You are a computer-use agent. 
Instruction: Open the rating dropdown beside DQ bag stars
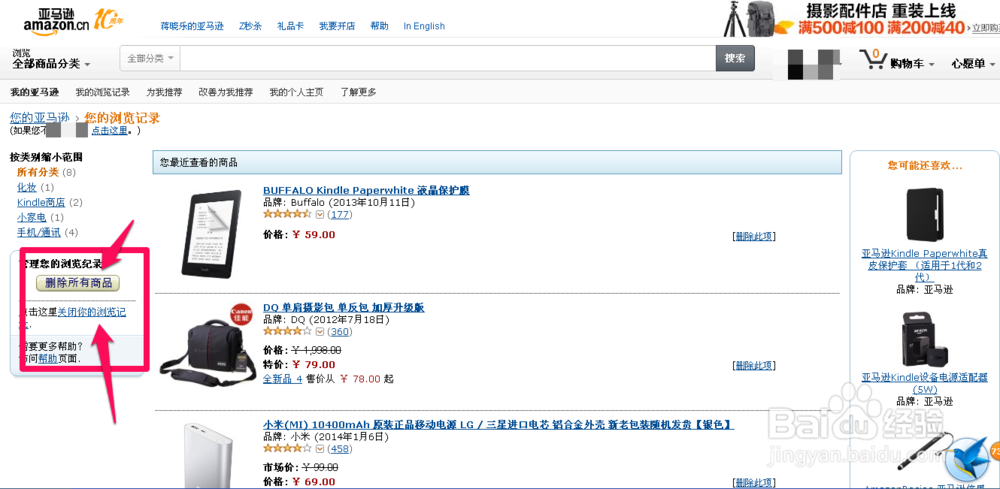pyautogui.click(x=320, y=332)
